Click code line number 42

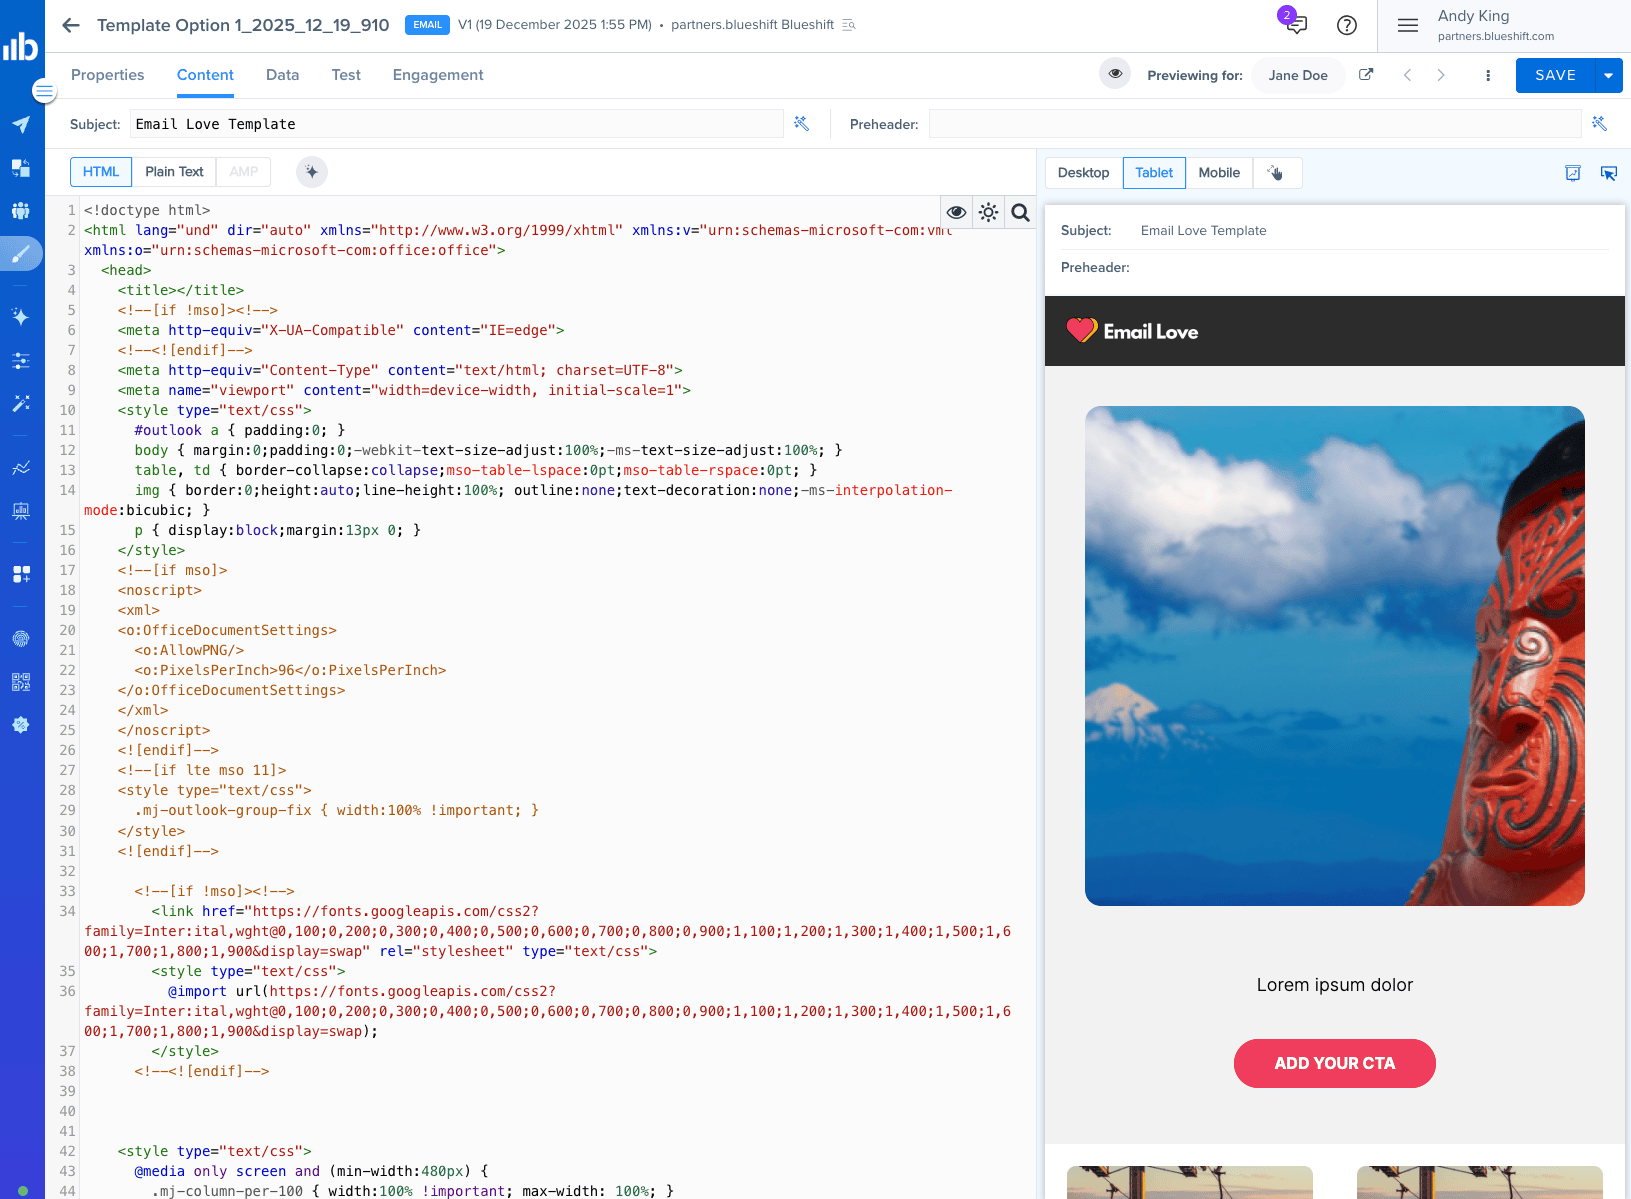coord(67,1151)
